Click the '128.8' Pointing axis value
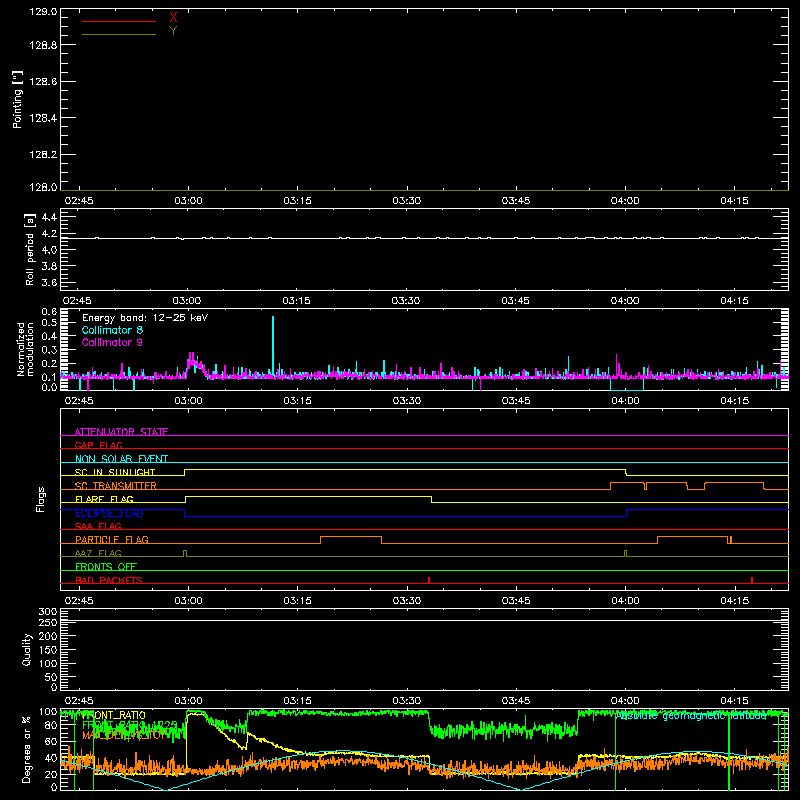Screen dimensions: 800x800 43,45
